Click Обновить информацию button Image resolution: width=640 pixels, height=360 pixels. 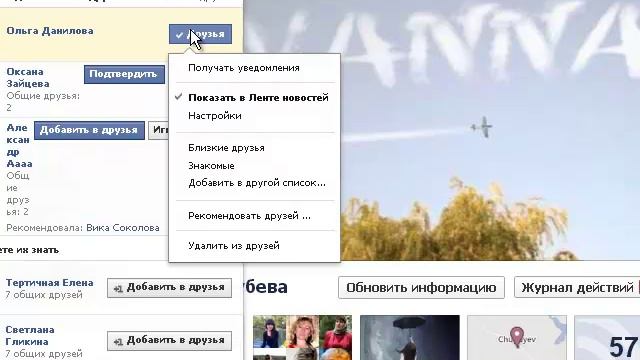tap(421, 288)
